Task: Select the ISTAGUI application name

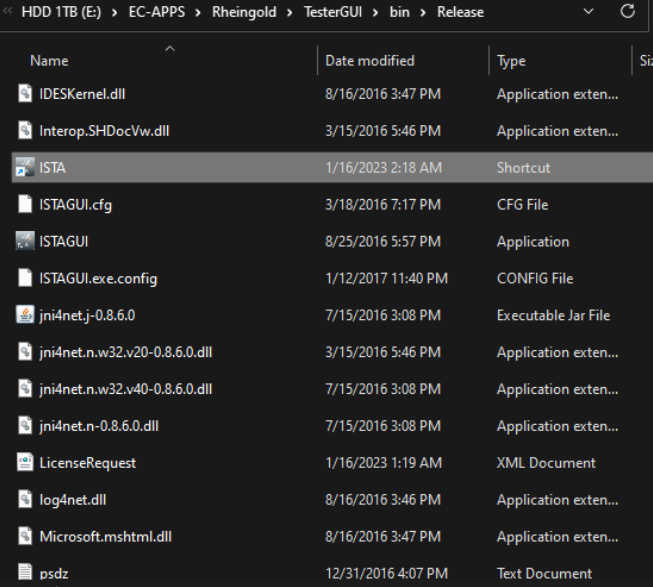Action: point(64,241)
